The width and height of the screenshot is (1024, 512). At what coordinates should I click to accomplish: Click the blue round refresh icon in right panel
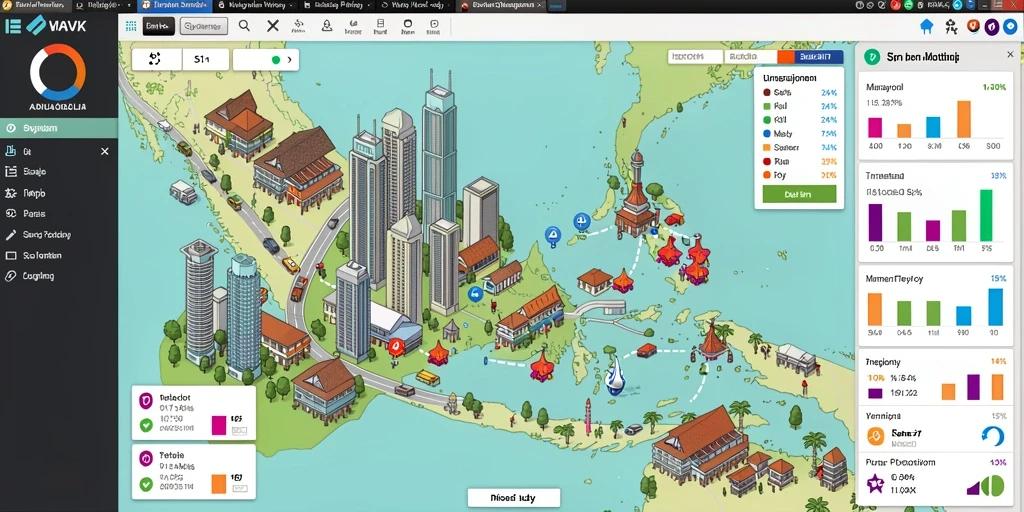point(992,436)
